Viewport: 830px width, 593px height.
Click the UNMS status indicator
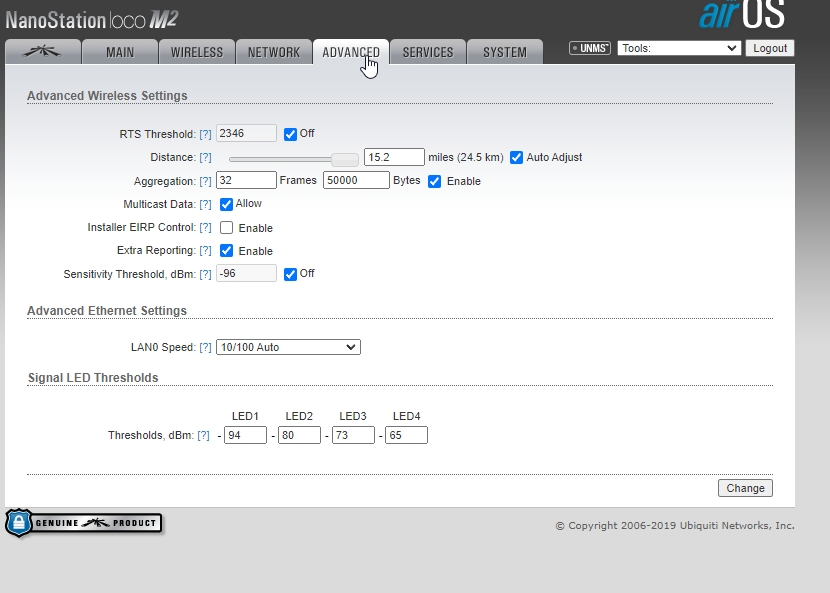click(x=590, y=48)
